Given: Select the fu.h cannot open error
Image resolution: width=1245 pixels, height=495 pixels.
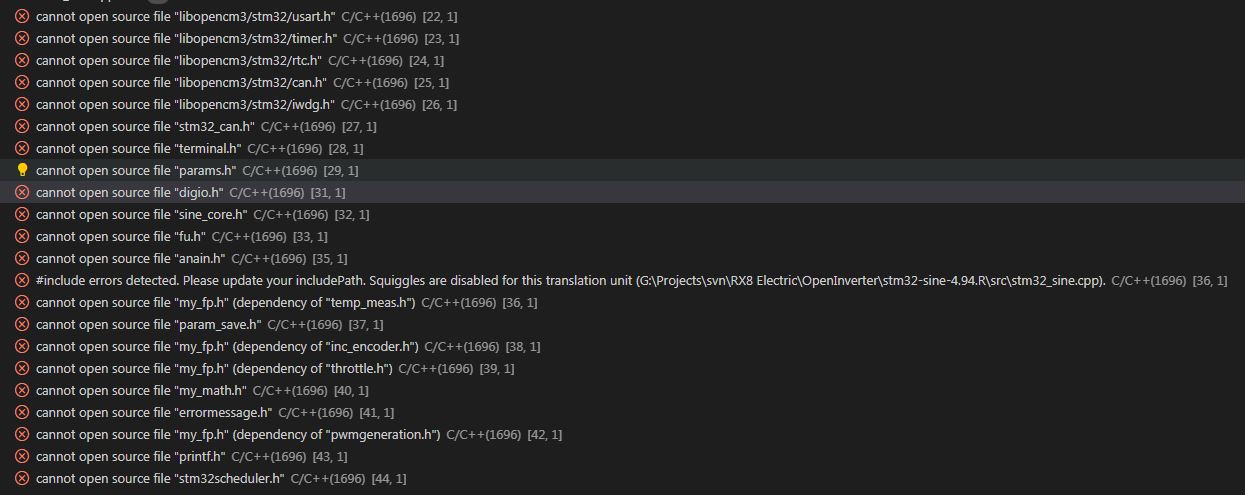Looking at the screenshot, I should (120, 236).
